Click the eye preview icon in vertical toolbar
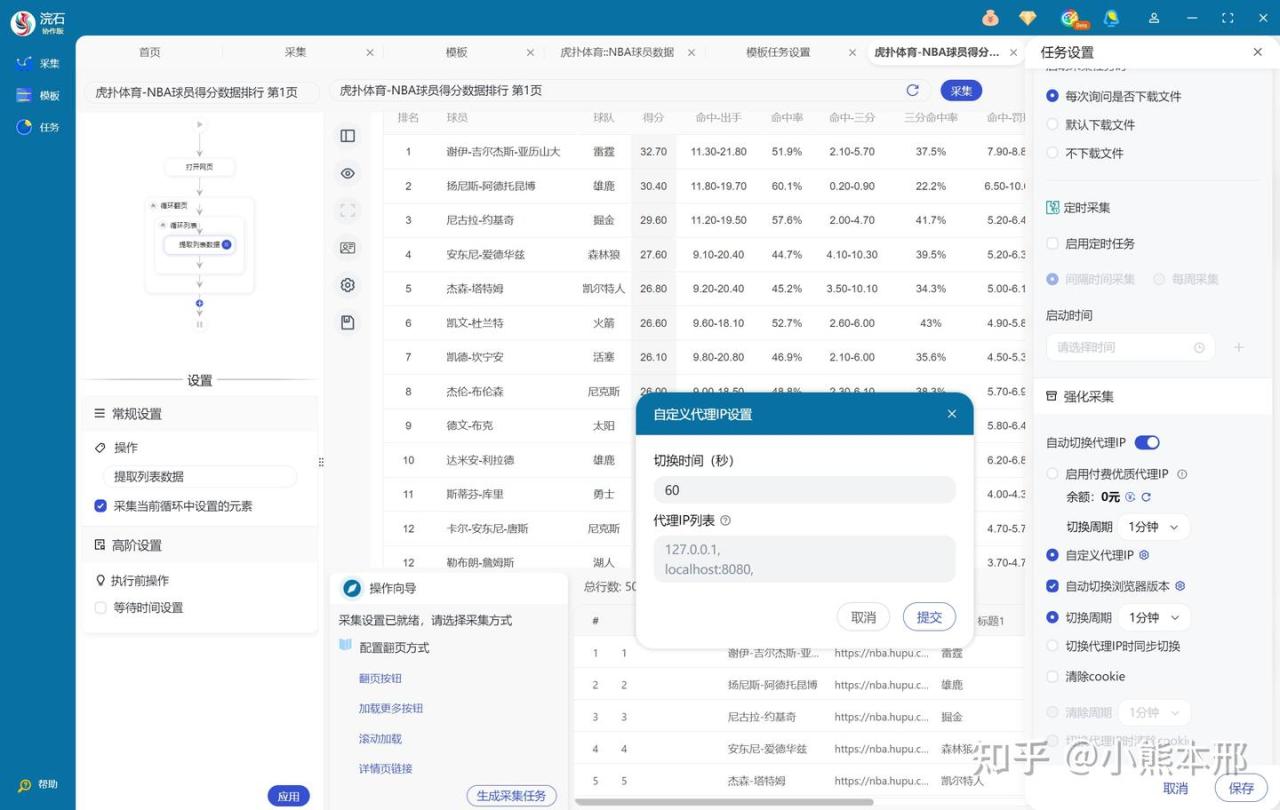The image size is (1280, 810). click(x=348, y=173)
